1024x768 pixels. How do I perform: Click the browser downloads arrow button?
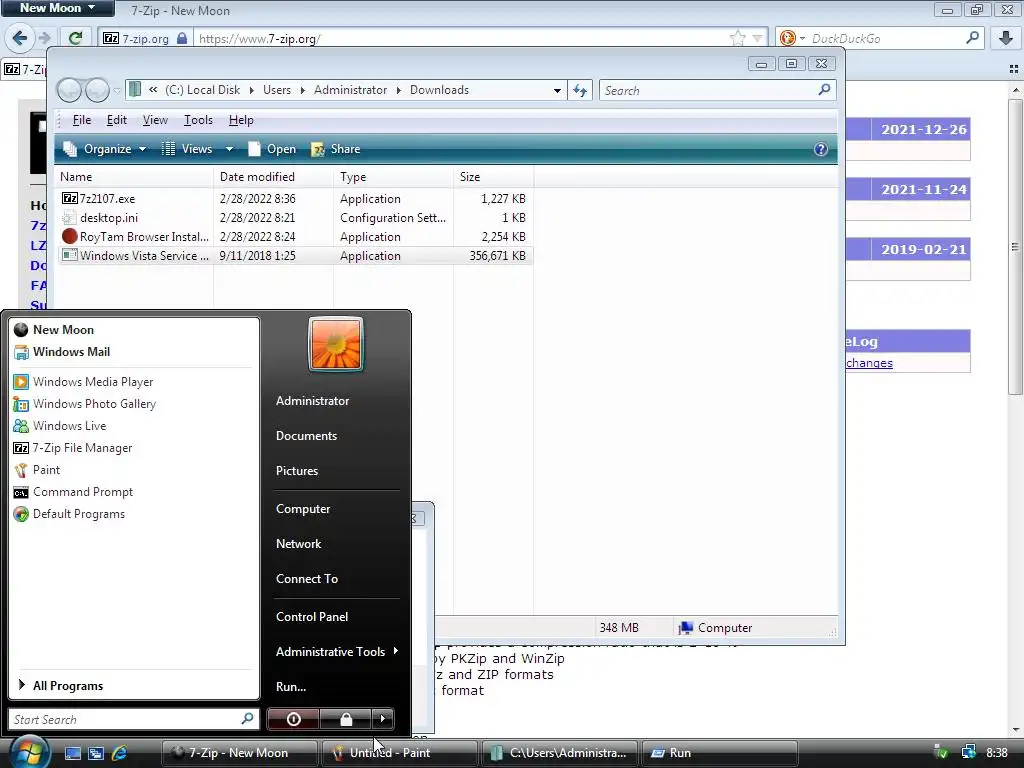tap(1006, 38)
